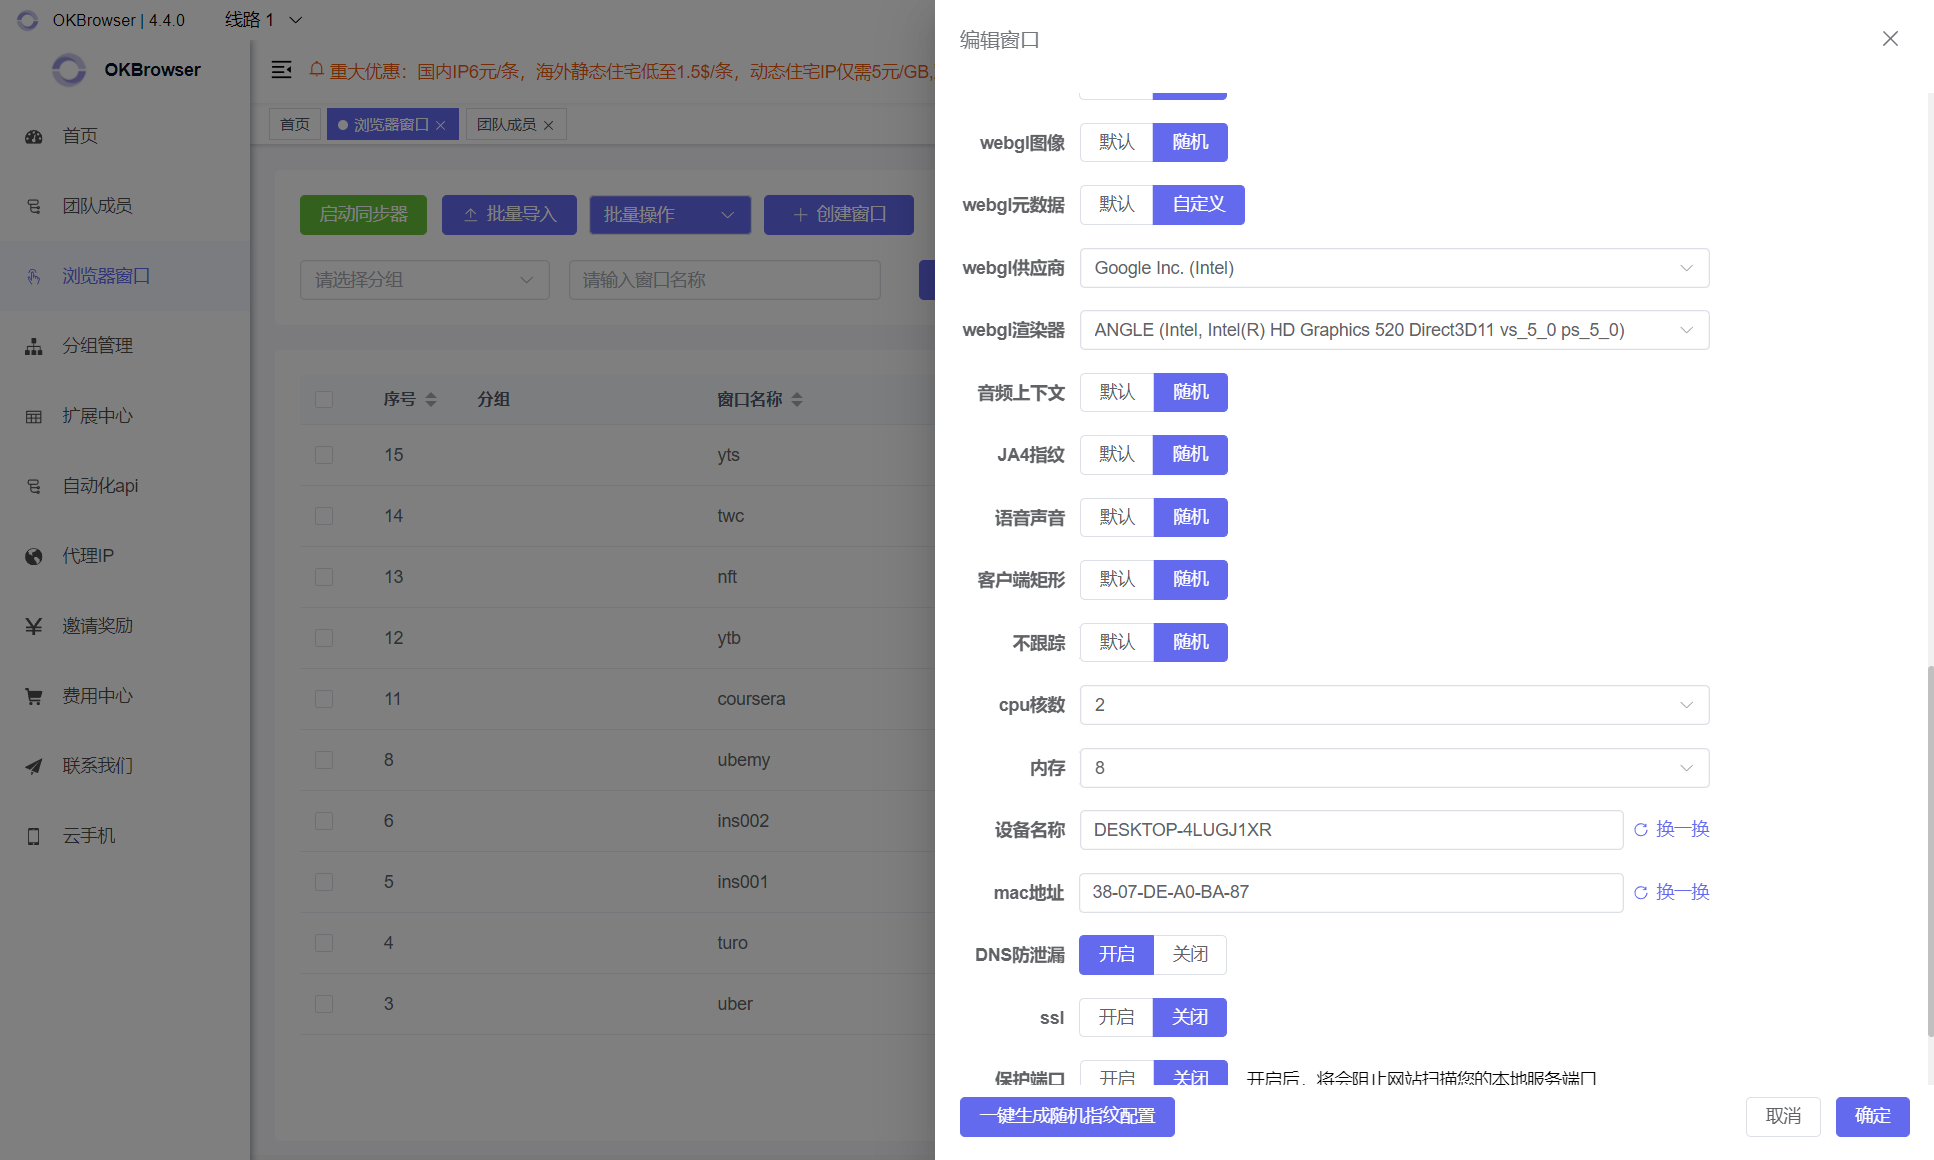Click the 费用中心 shopping cart icon
The width and height of the screenshot is (1934, 1160).
pos(34,697)
